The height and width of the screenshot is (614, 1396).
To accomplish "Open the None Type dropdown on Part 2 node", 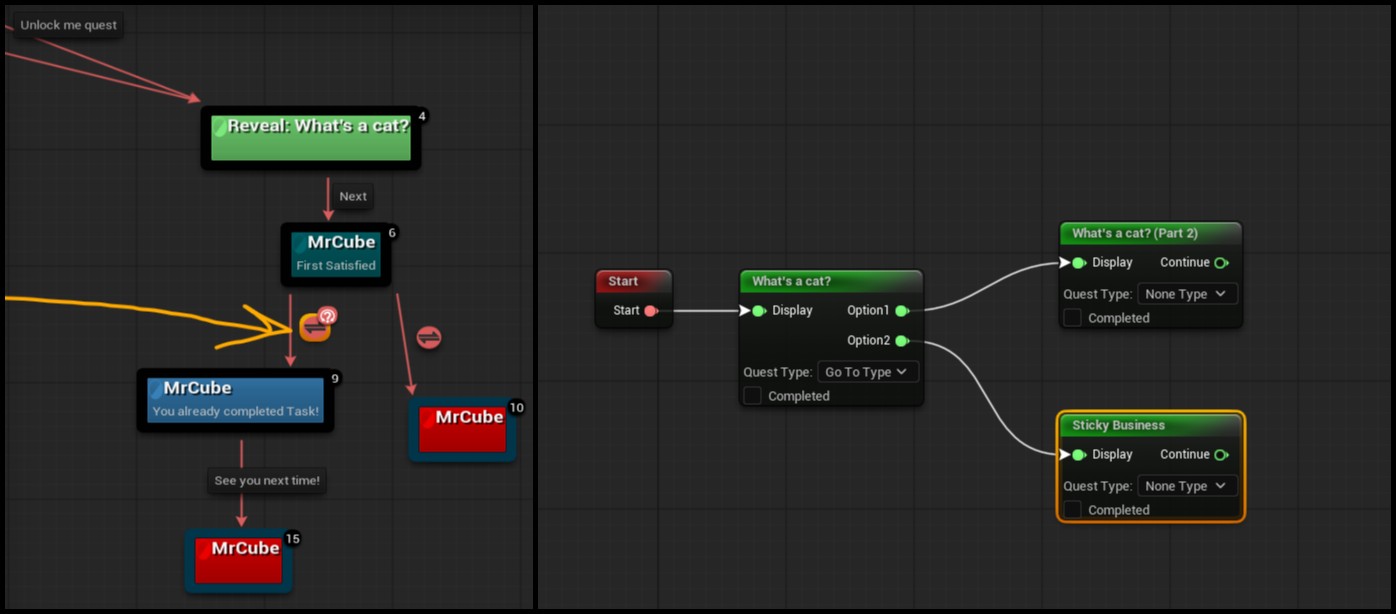I will [x=1187, y=293].
